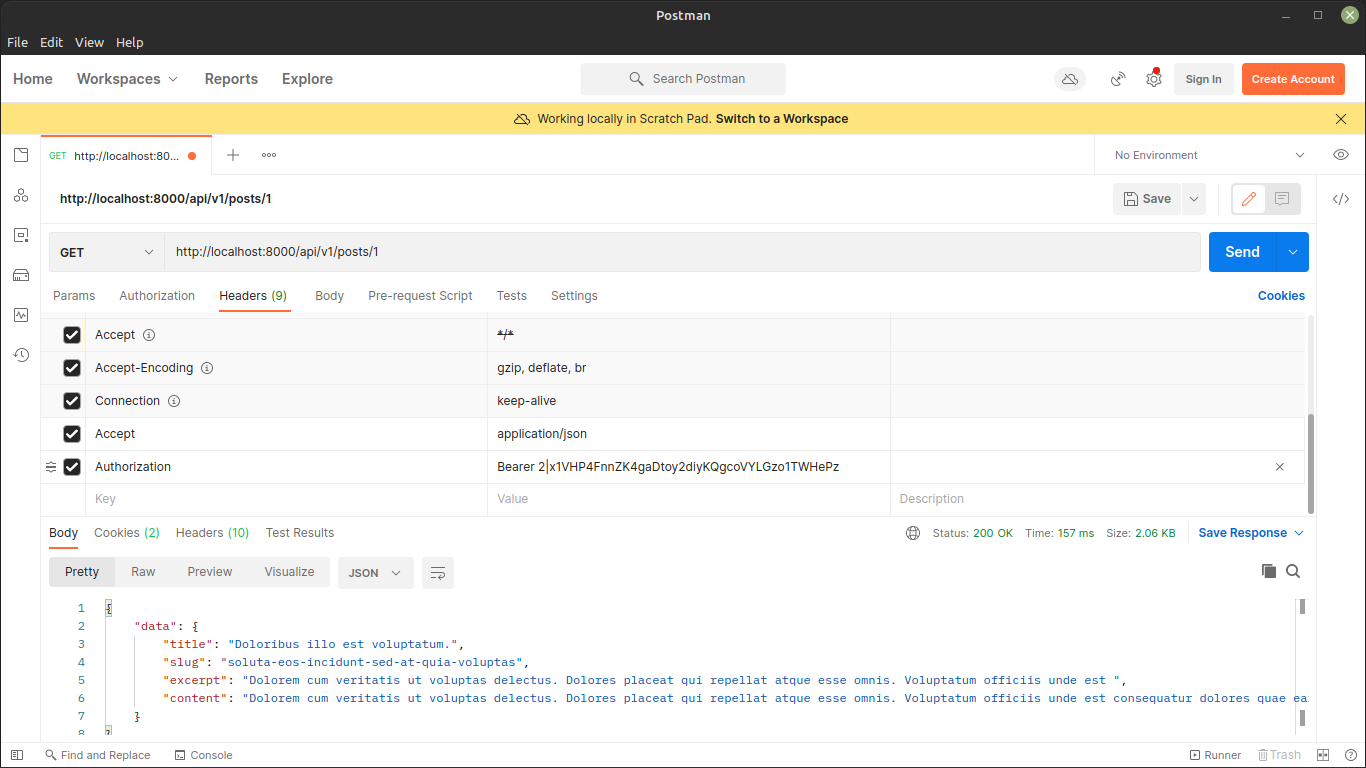
Task: Open the Workspaces dropdown
Action: (127, 79)
